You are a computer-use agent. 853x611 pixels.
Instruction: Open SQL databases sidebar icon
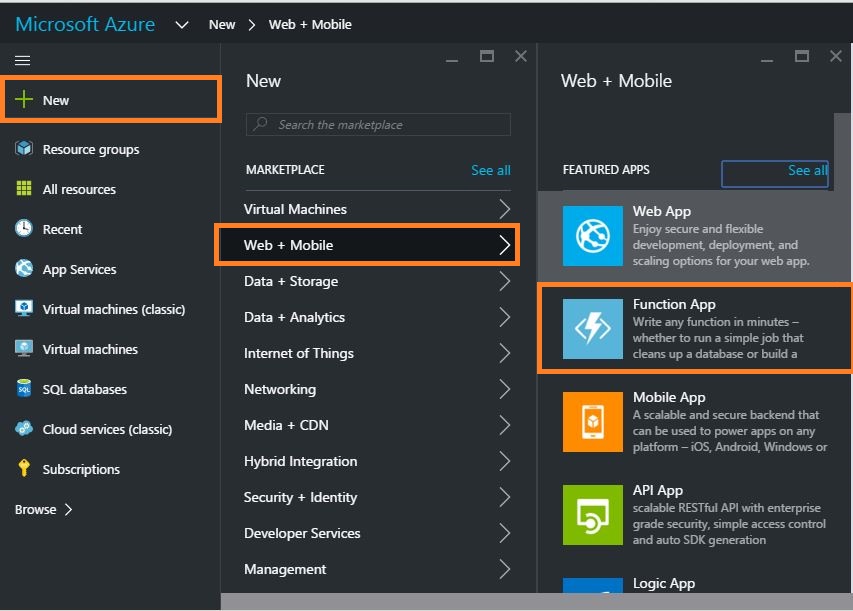click(24, 389)
